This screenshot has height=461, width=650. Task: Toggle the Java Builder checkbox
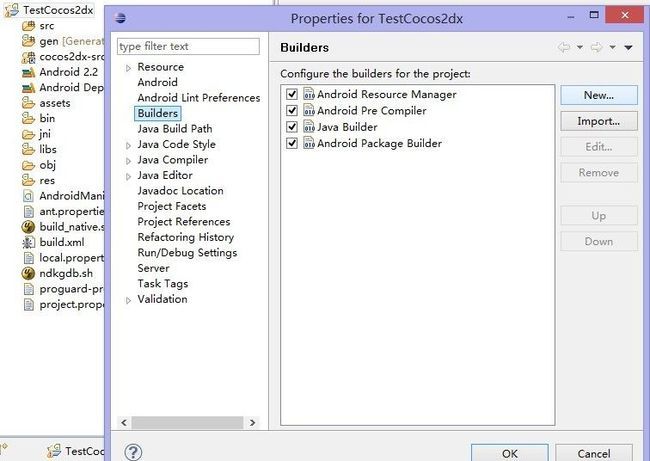[292, 127]
